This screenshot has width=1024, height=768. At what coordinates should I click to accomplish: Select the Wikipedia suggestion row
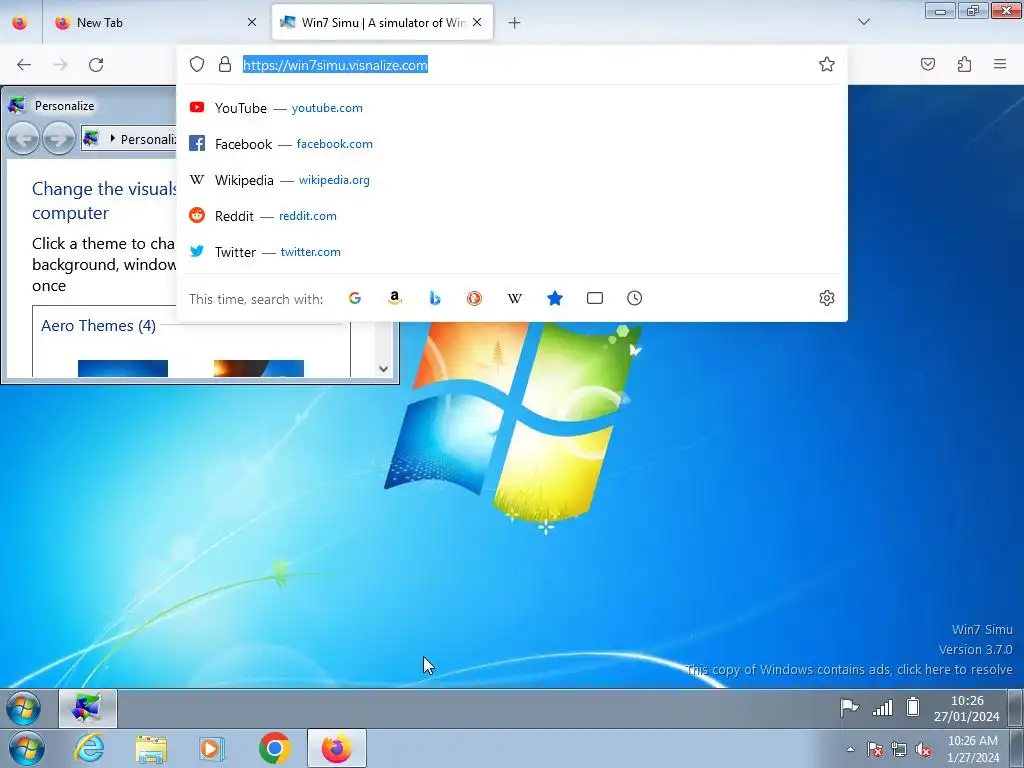tap(512, 180)
